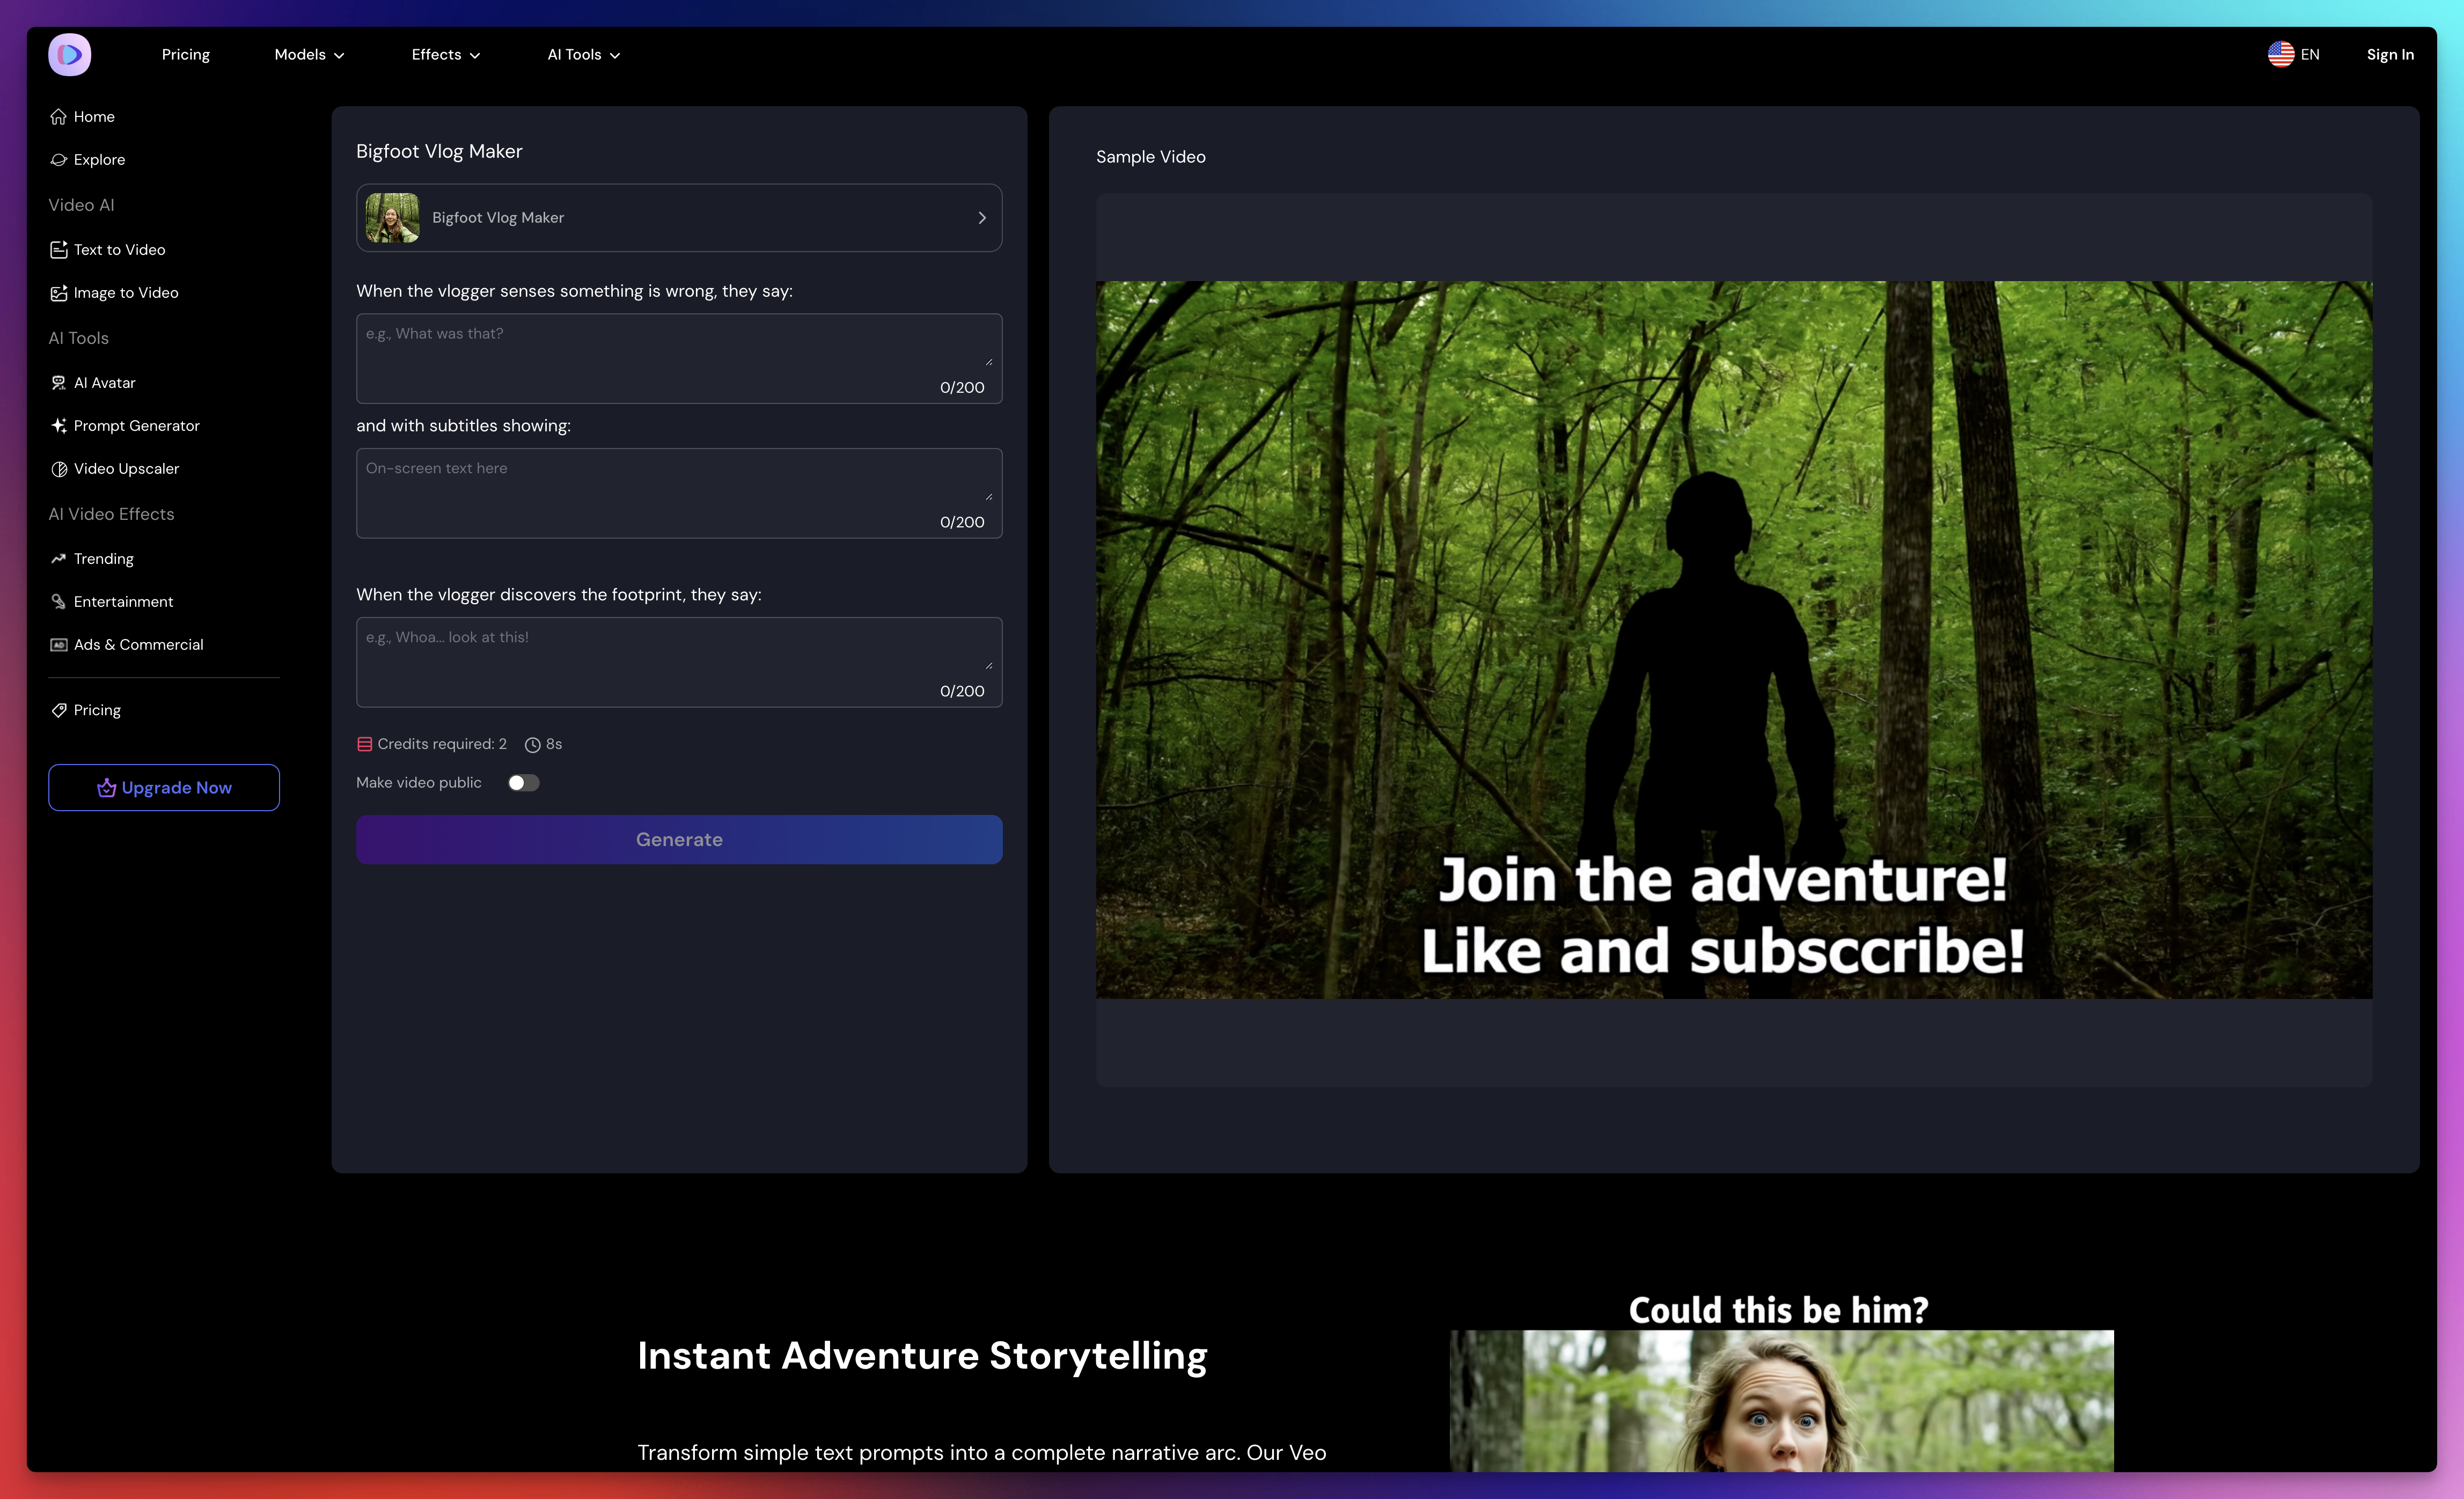The image size is (2464, 1499).
Task: Open Trending effects arrow icon
Action: point(58,559)
